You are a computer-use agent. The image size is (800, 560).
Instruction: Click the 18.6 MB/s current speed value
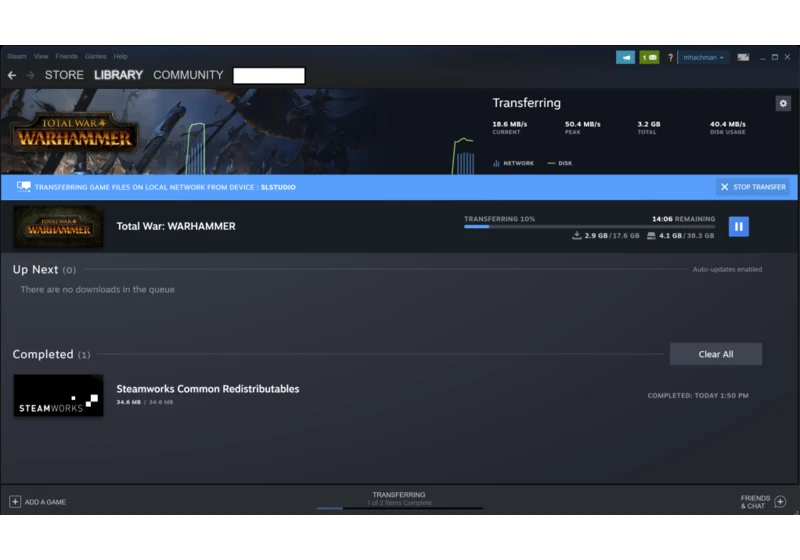[x=510, y=124]
